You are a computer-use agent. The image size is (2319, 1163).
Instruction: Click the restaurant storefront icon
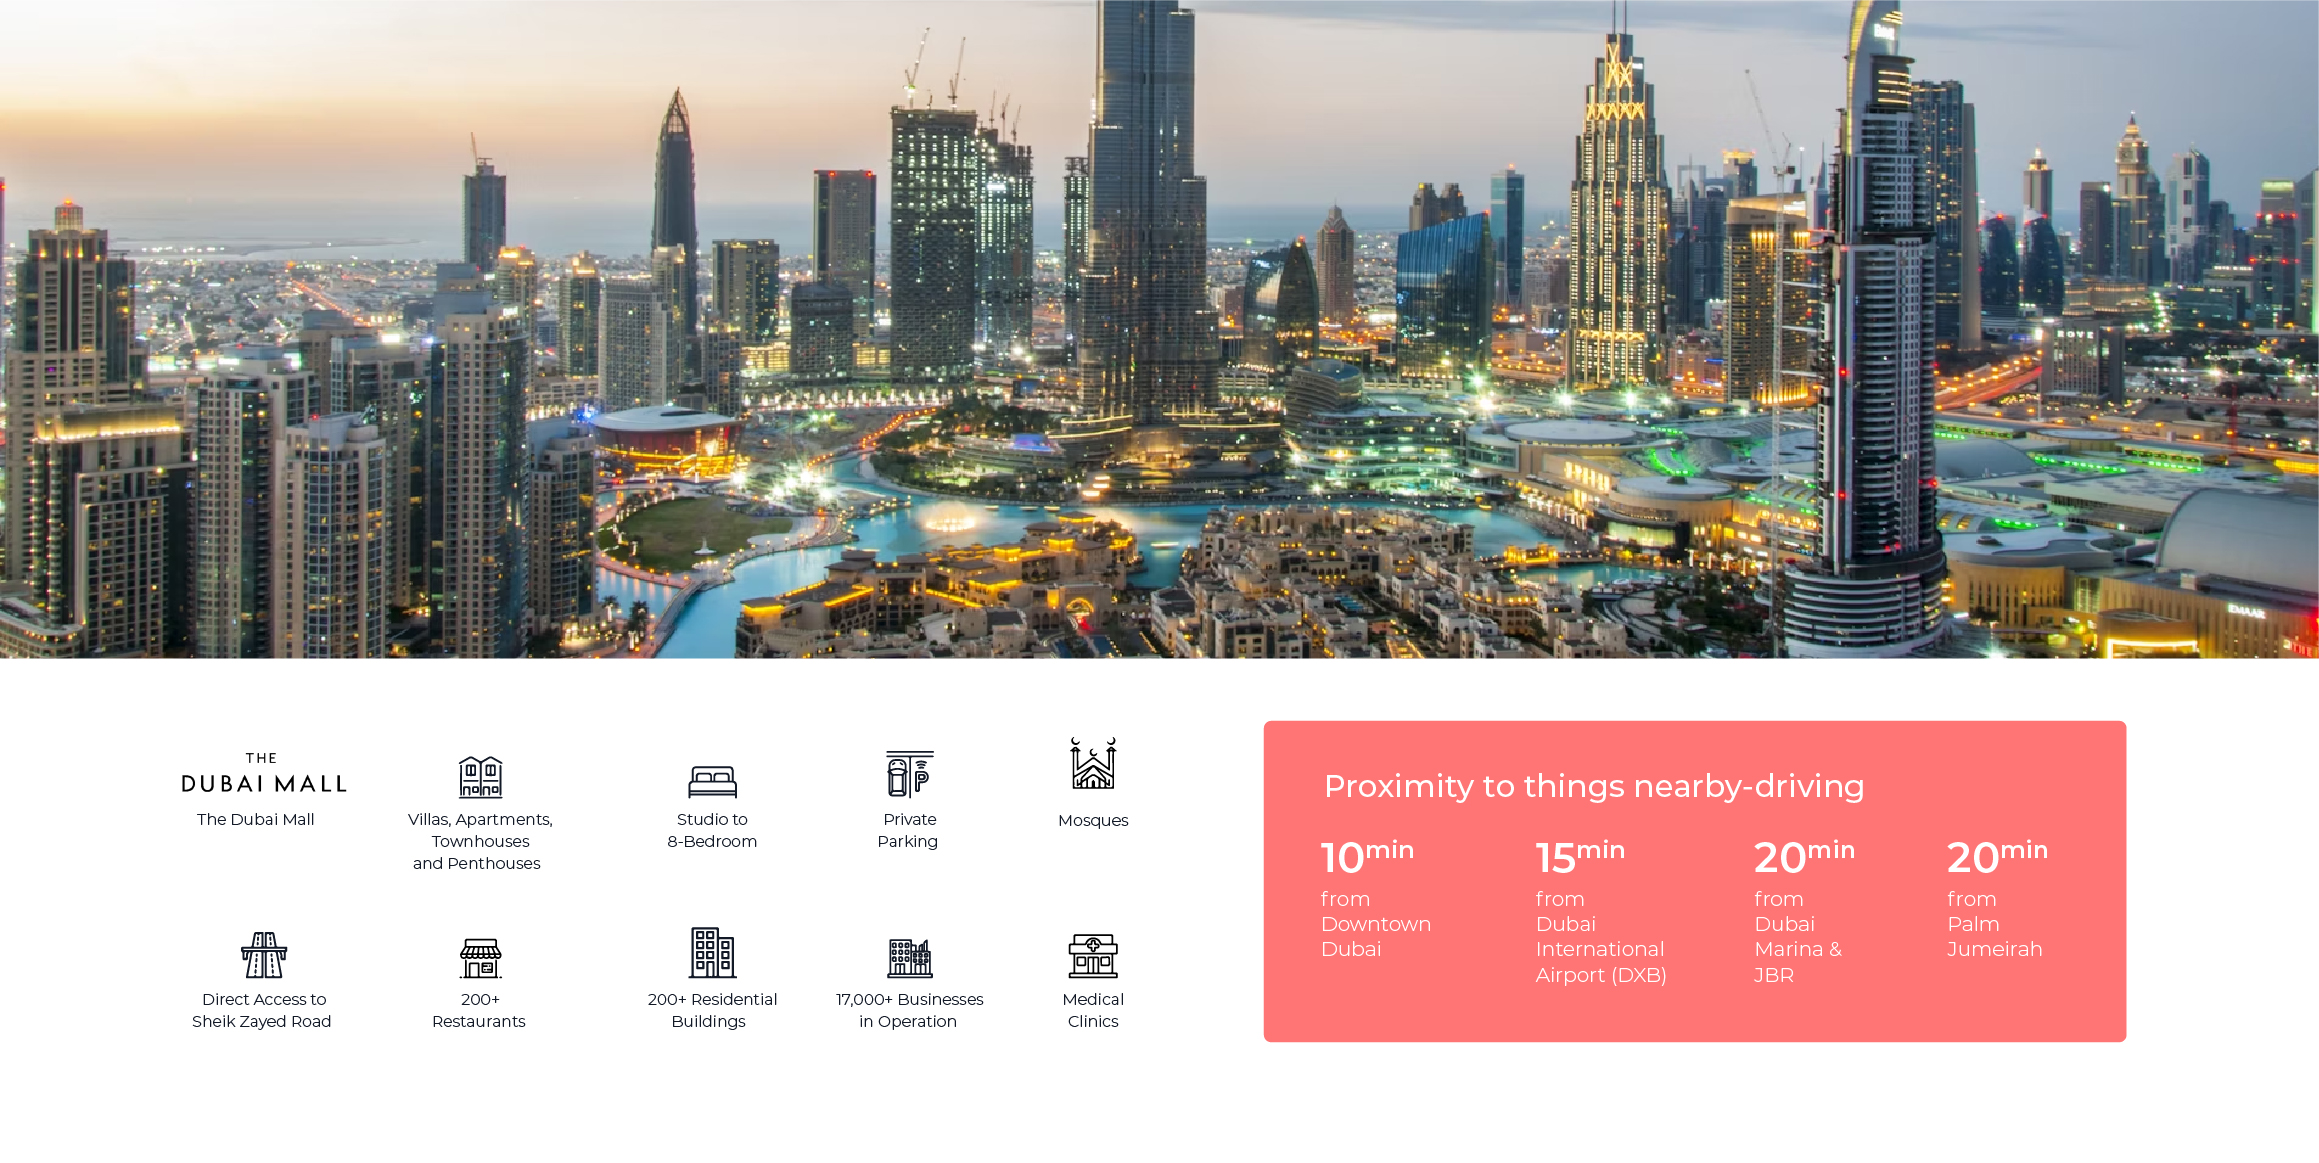pyautogui.click(x=480, y=958)
